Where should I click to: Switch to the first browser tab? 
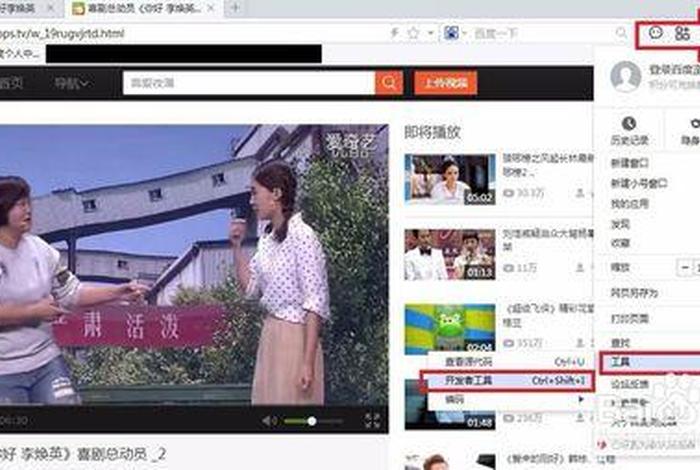click(27, 8)
